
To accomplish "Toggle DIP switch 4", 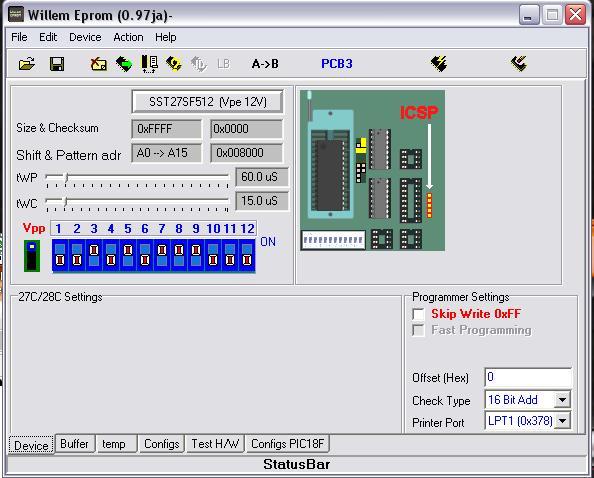I will tap(111, 256).
